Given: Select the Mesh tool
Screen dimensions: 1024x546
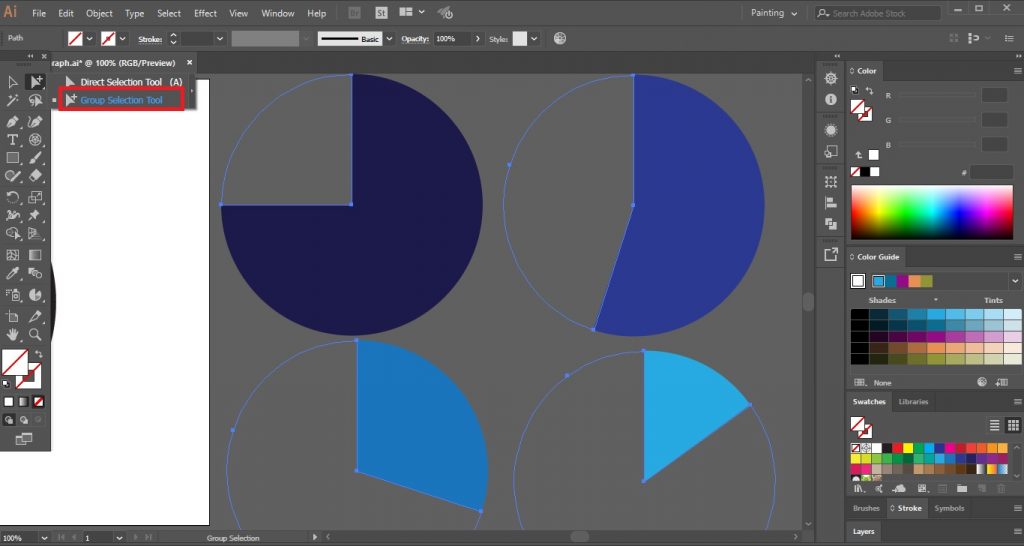Looking at the screenshot, I should 12,255.
